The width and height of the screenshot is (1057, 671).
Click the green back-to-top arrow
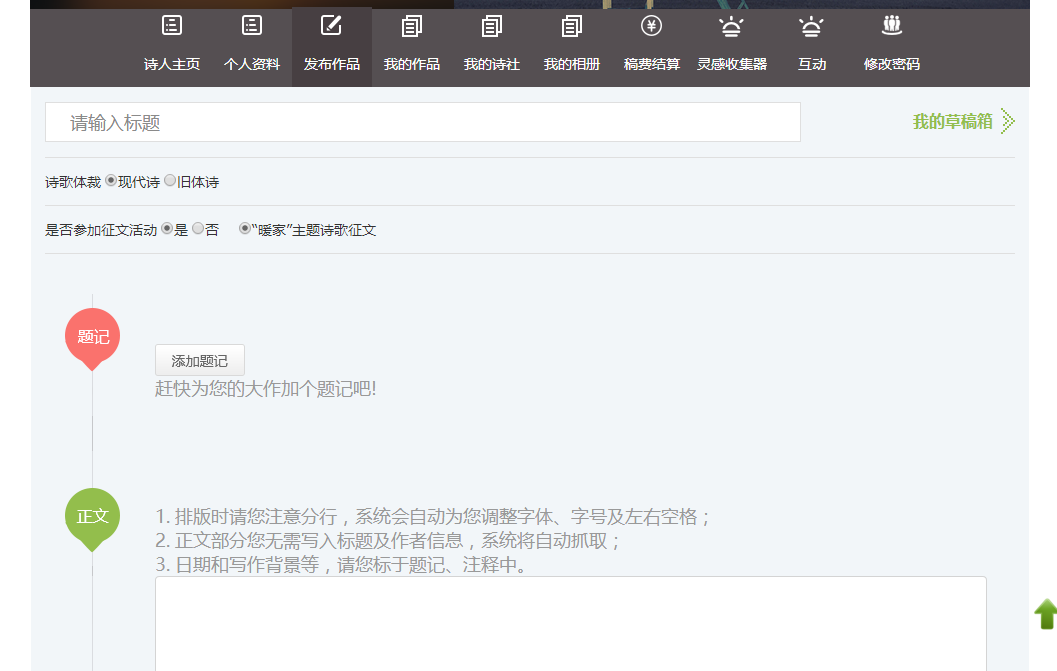point(1045,614)
